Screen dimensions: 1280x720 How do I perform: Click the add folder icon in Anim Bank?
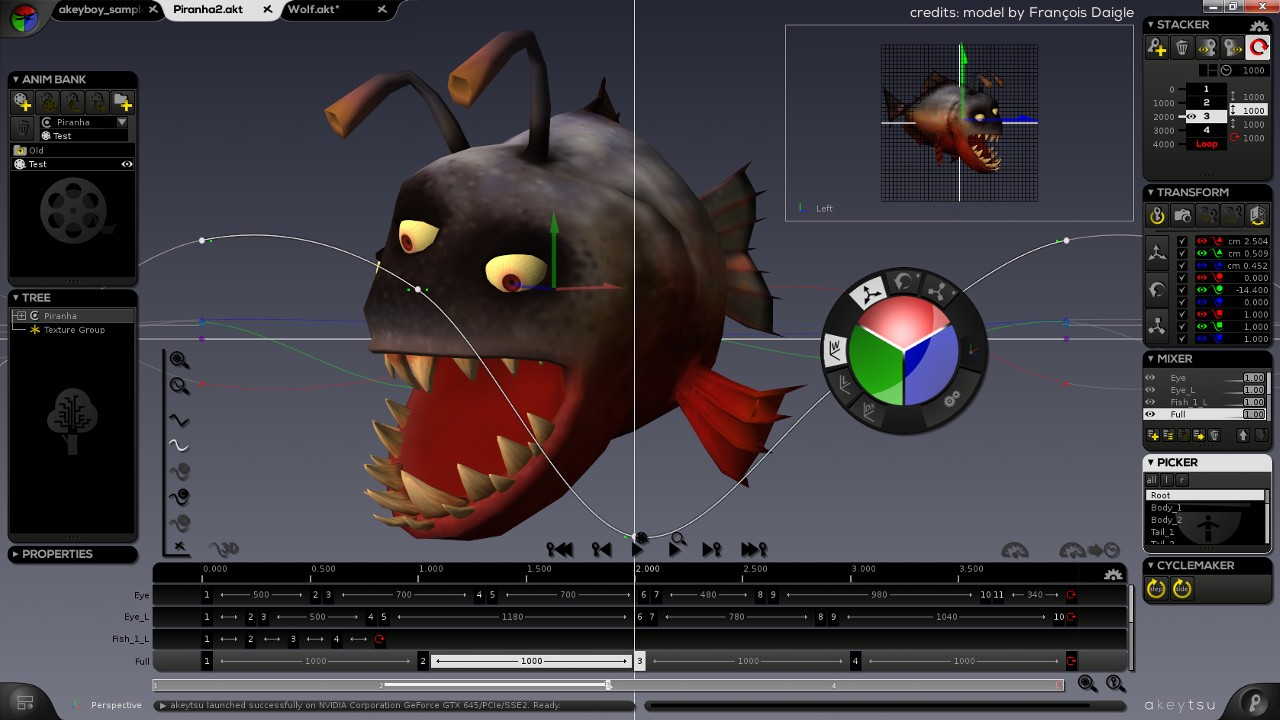[x=123, y=102]
